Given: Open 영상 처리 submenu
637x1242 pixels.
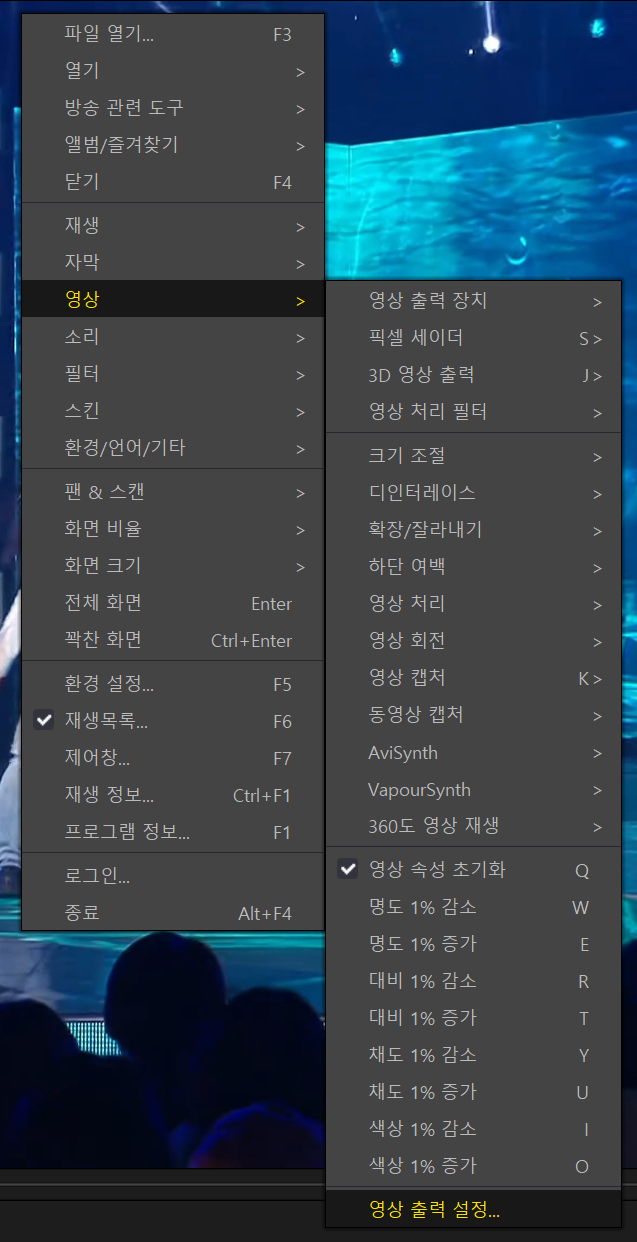Looking at the screenshot, I should [473, 604].
